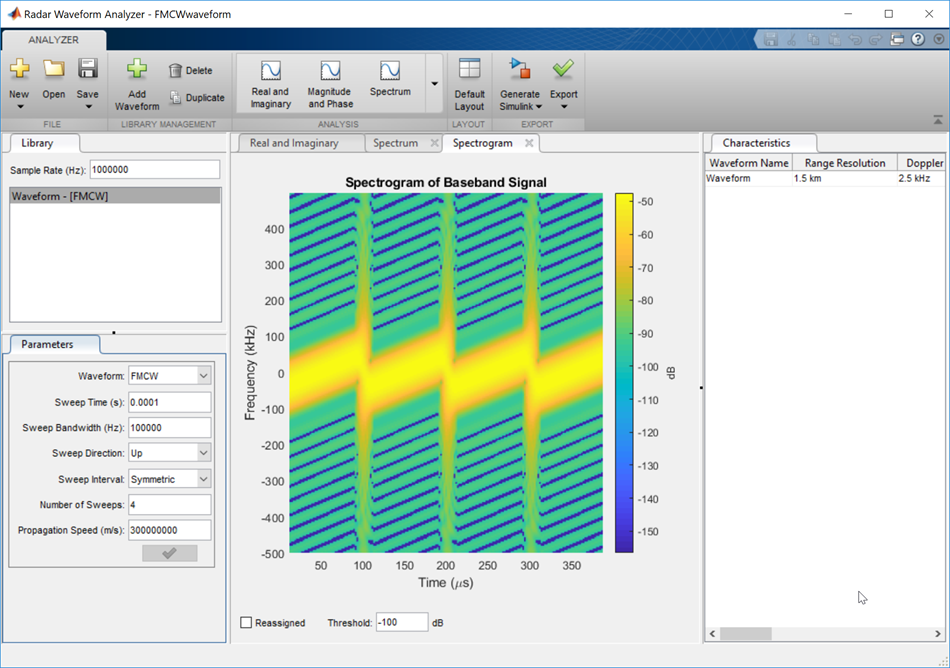The width and height of the screenshot is (950, 668).
Task: Close the Spectrogram tab
Action: click(x=529, y=143)
